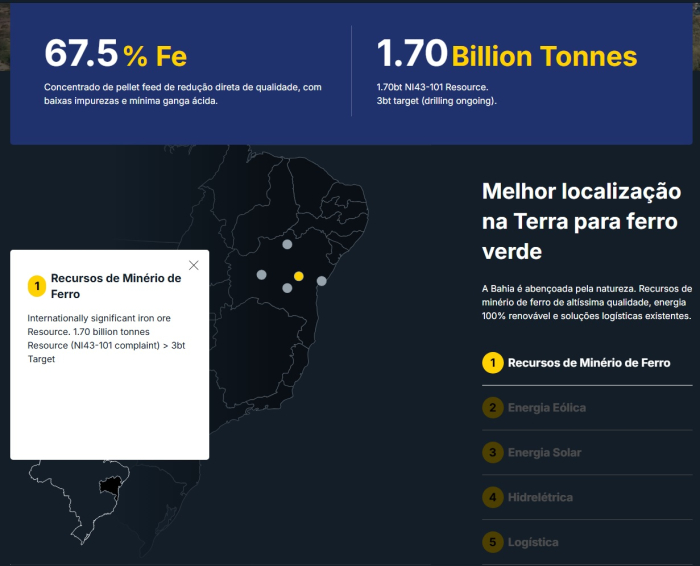Screen dimensions: 700x566
Task: Select the Recursos de Minério de Ferro list item
Action: click(x=589, y=363)
